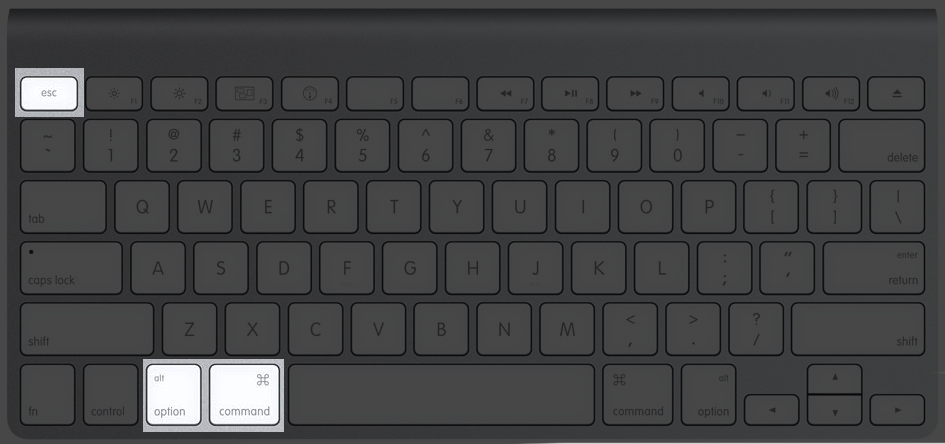Click the brightness up F2 key
The width and height of the screenshot is (945, 444).
click(x=179, y=93)
